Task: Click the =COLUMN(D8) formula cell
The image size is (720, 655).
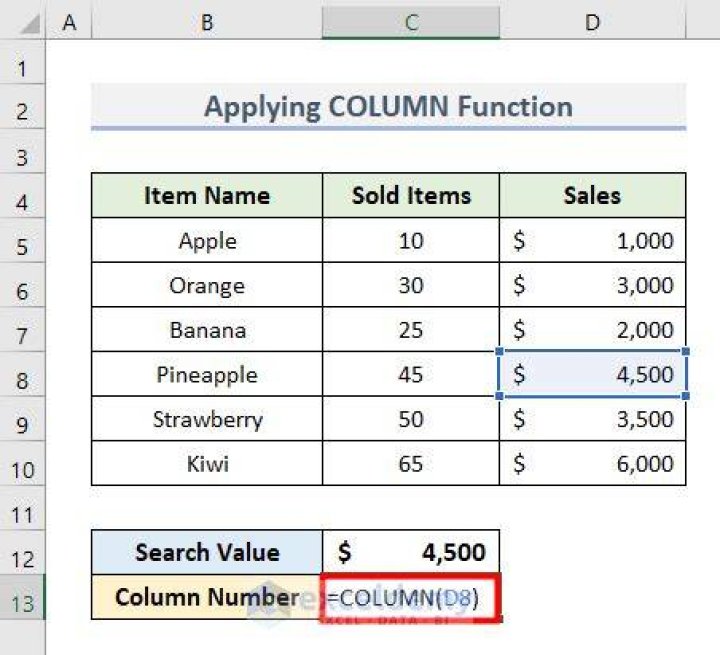Action: tap(410, 598)
